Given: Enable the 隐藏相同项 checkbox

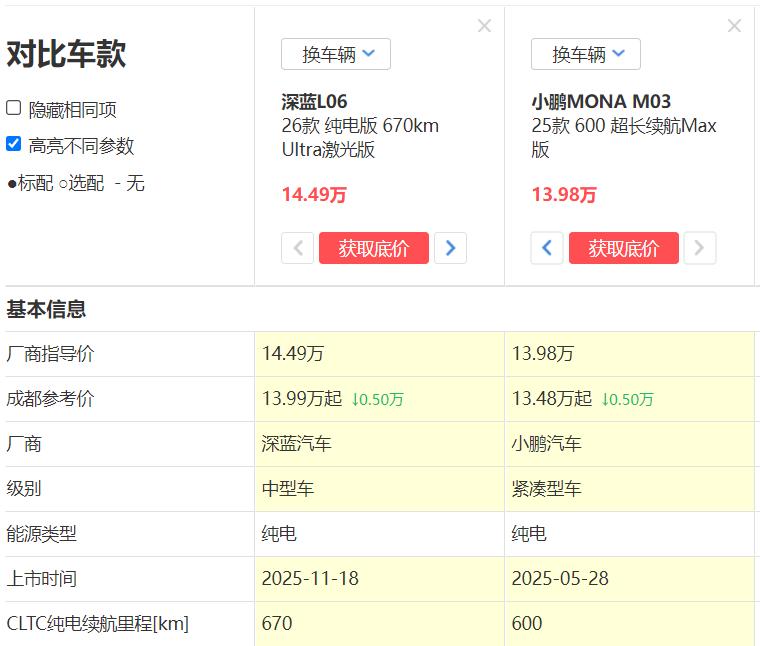Looking at the screenshot, I should (14, 108).
